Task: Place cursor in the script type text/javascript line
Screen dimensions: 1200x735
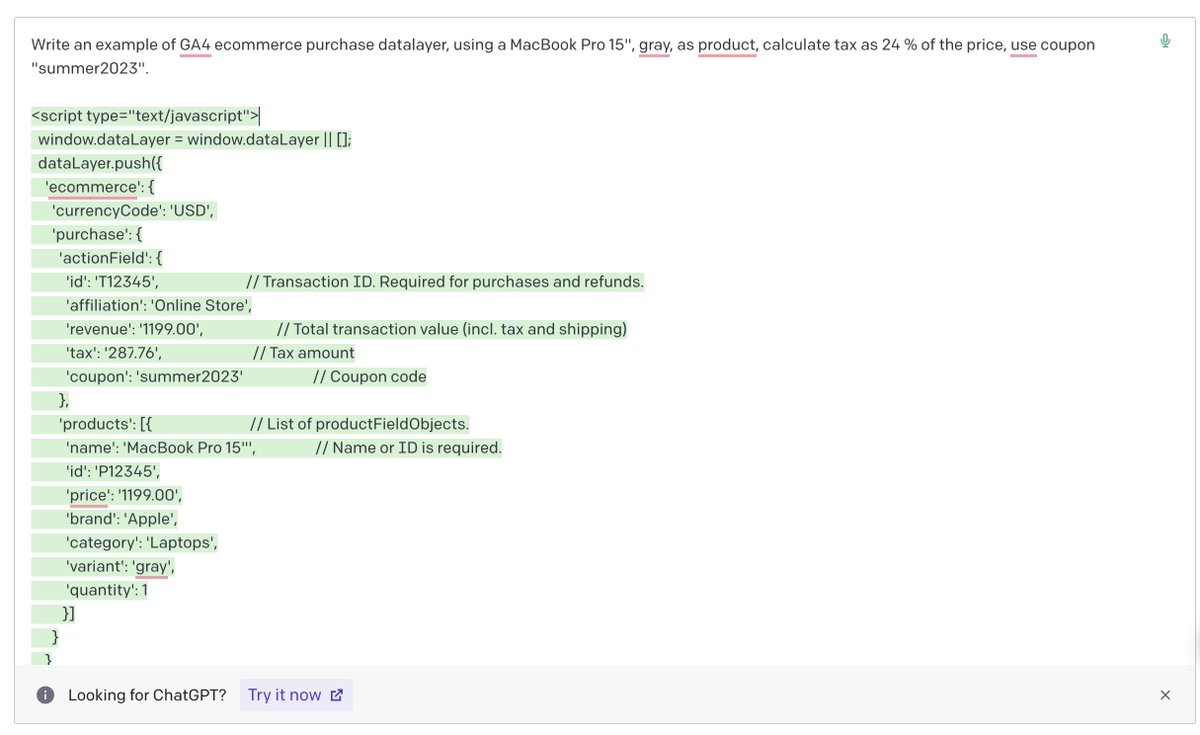Action: click(145, 115)
